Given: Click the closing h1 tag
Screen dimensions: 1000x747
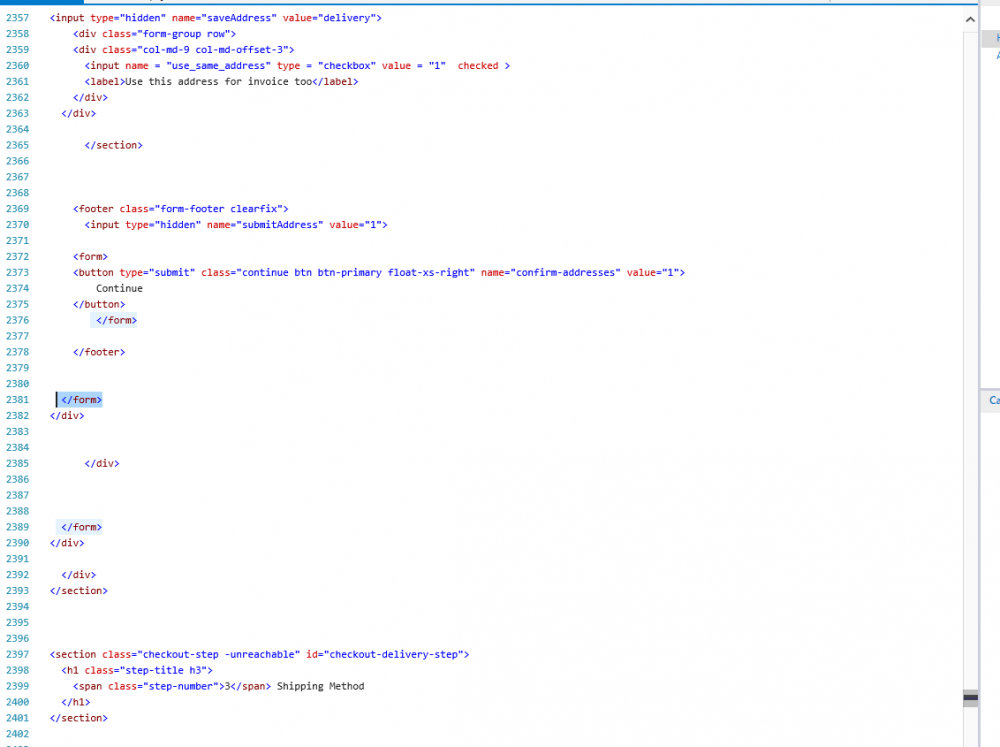Looking at the screenshot, I should pyautogui.click(x=76, y=703).
